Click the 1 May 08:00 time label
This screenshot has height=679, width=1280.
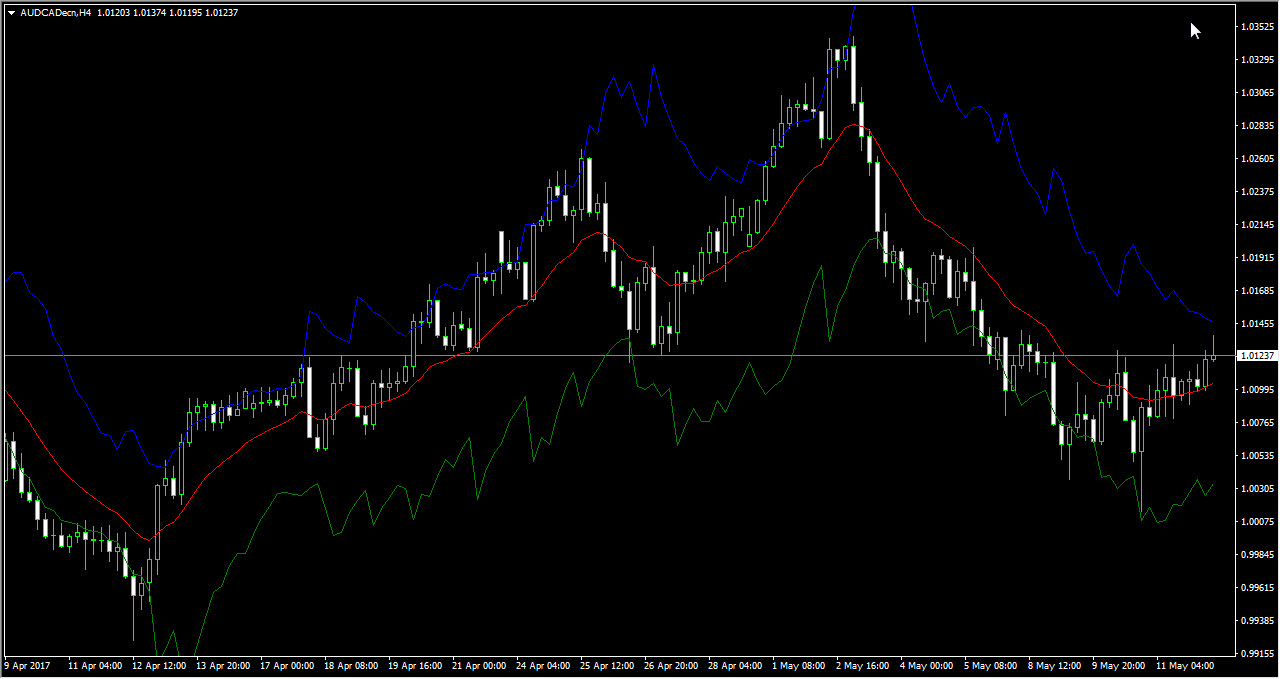[x=799, y=665]
